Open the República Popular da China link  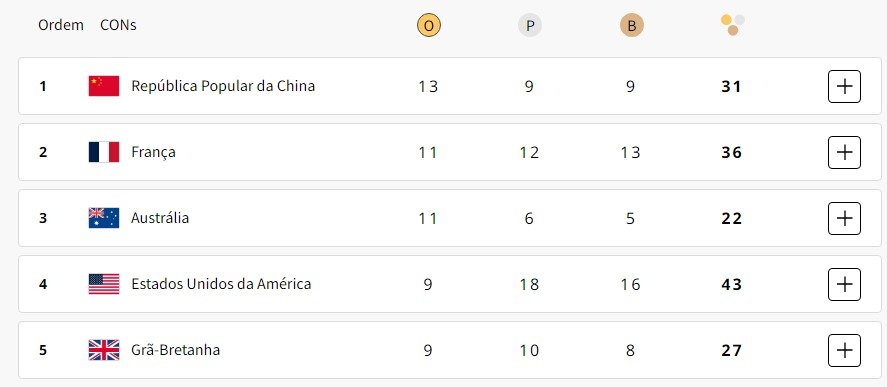223,86
